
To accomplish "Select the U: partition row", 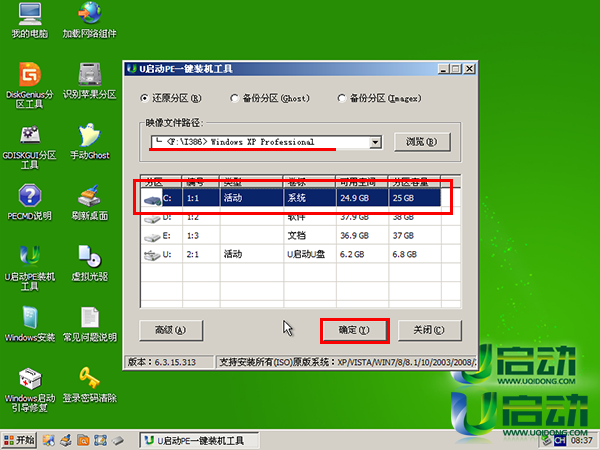I will point(291,254).
